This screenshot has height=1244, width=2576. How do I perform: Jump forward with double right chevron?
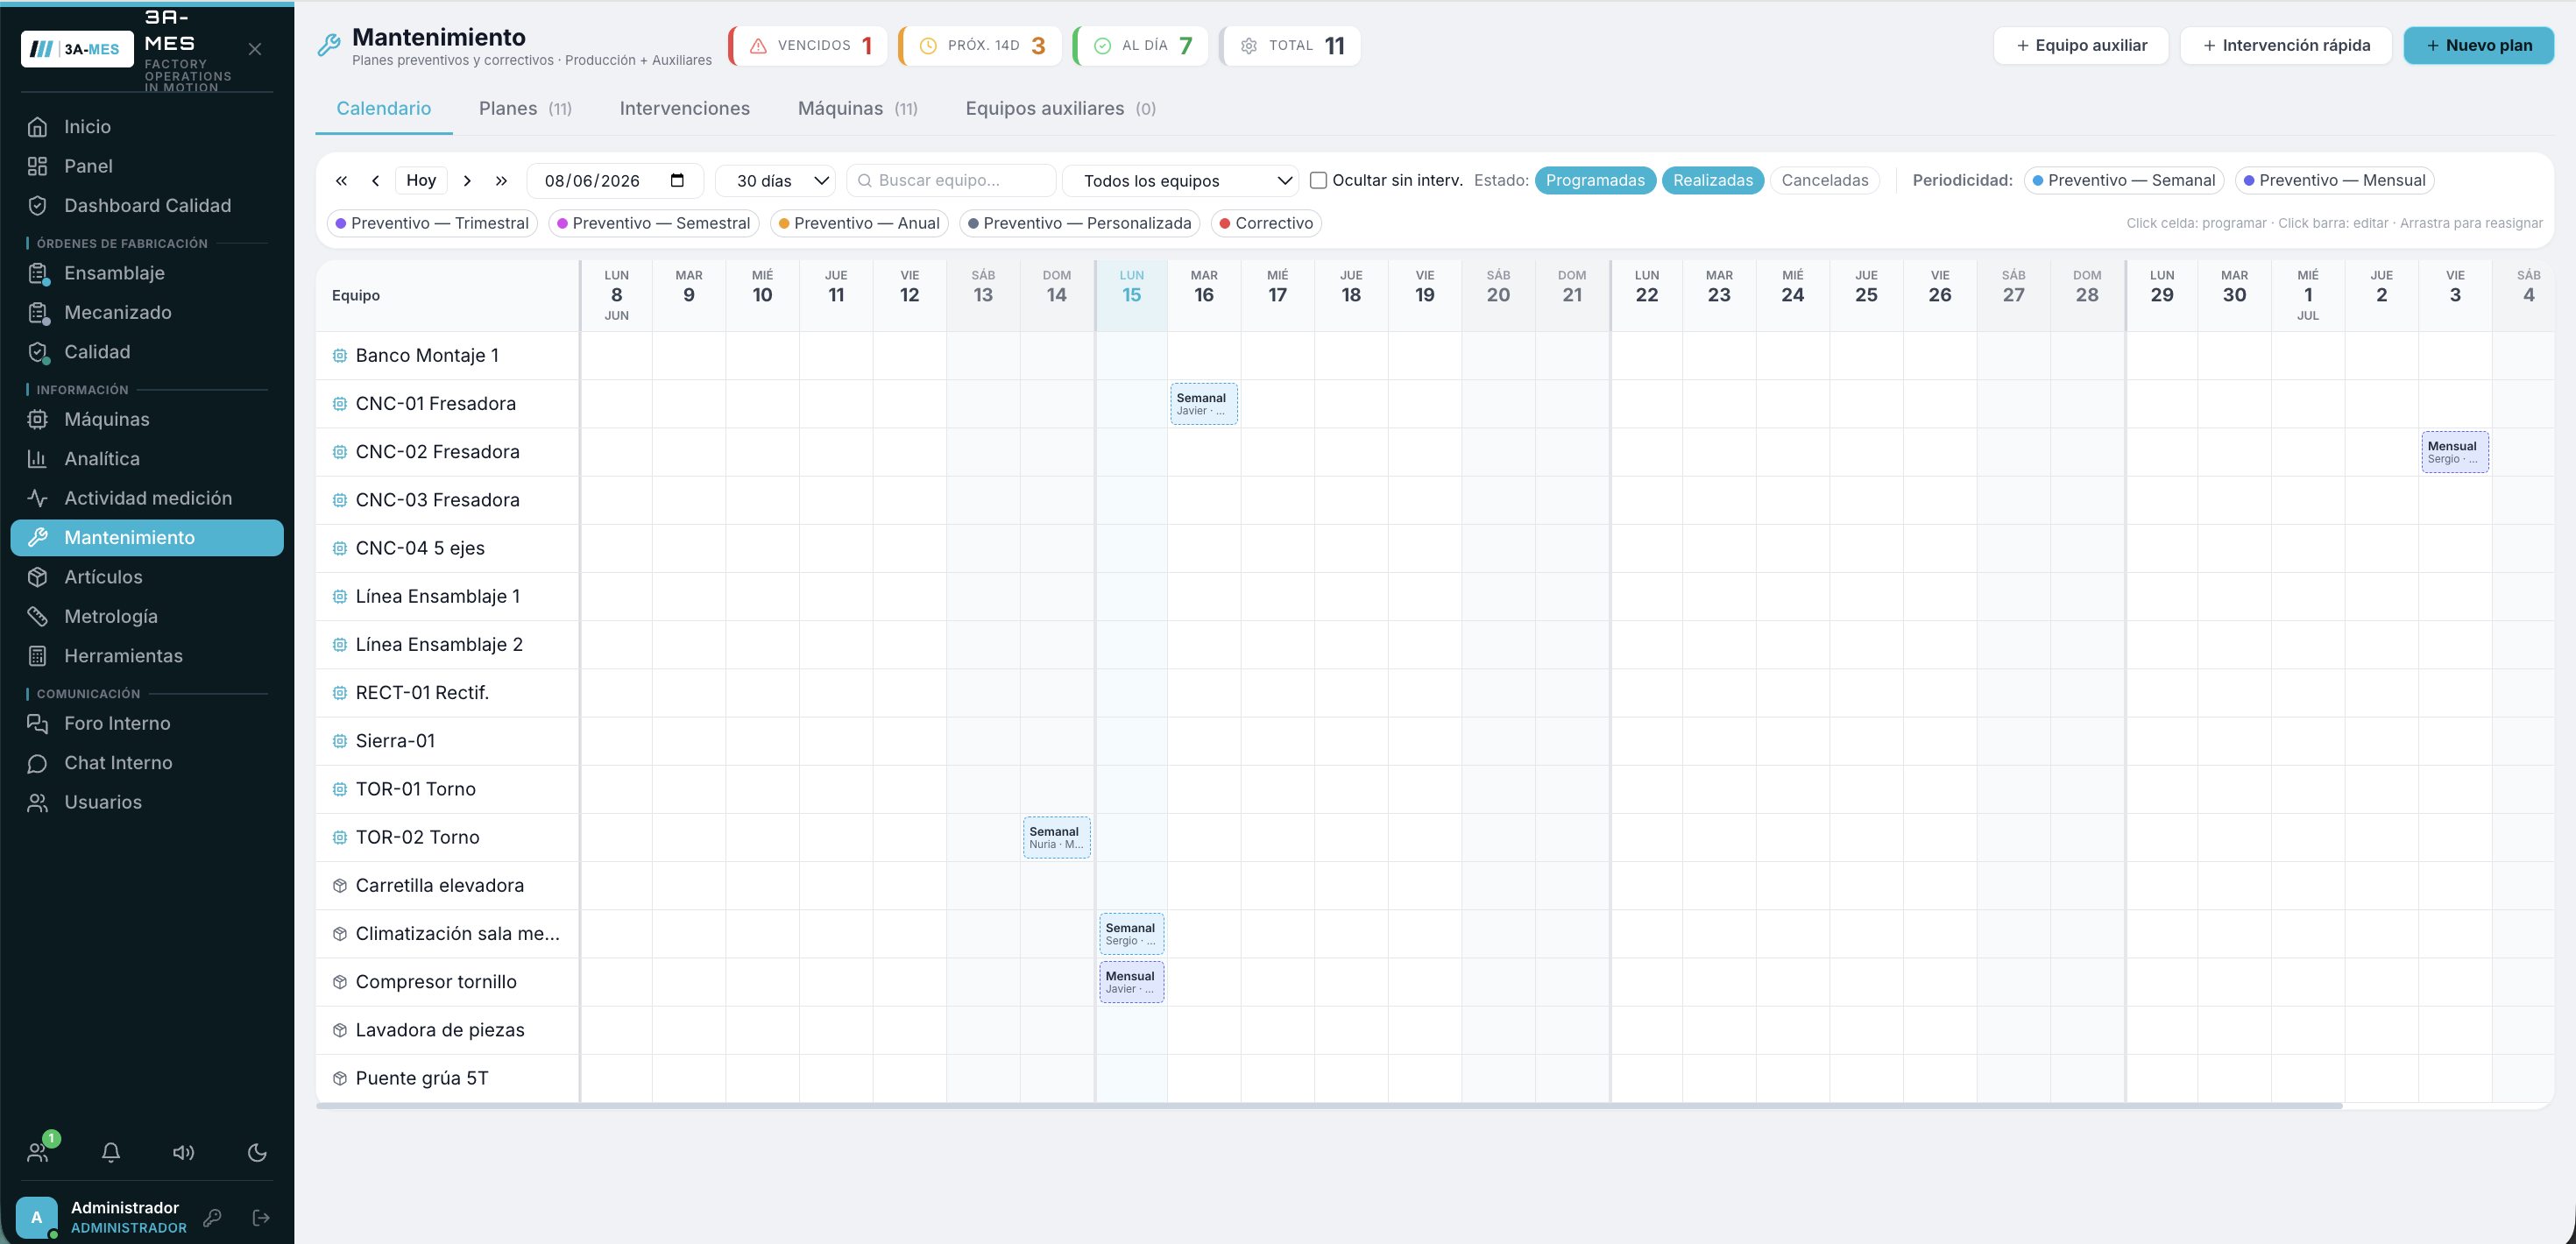coord(502,181)
